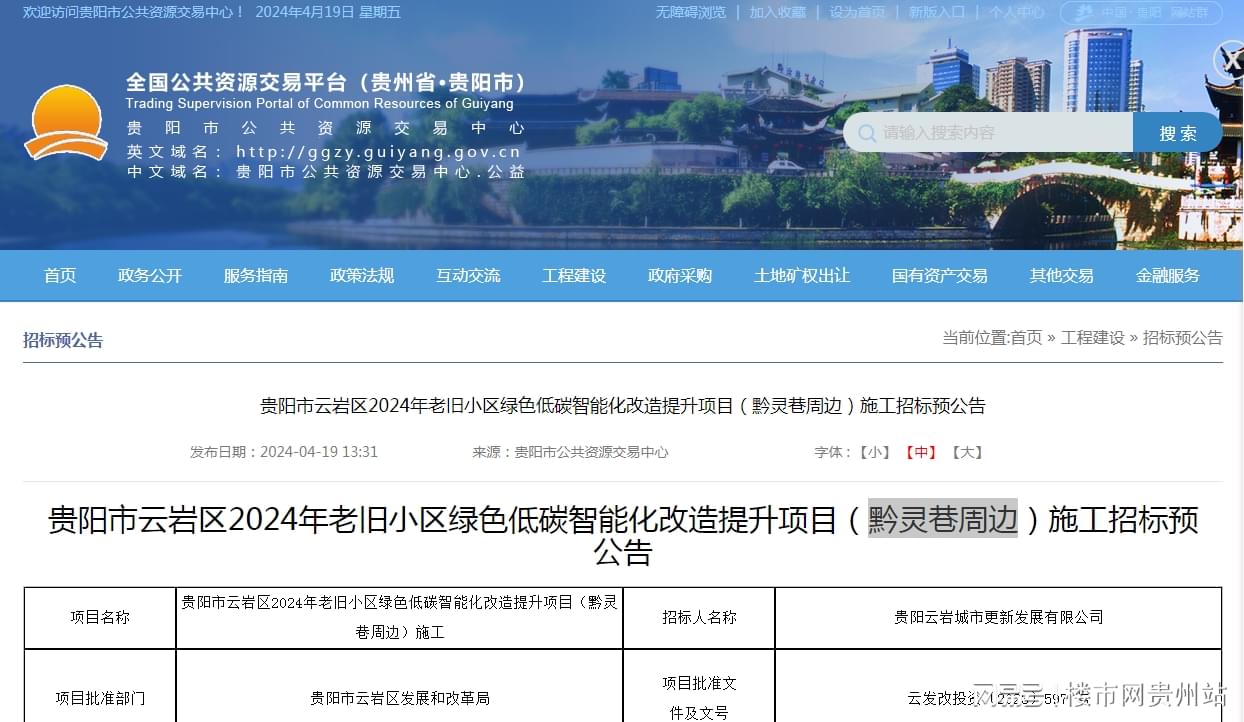The height and width of the screenshot is (722, 1244).
Task: Click the 招标预公告 section heading
Action: (63, 341)
